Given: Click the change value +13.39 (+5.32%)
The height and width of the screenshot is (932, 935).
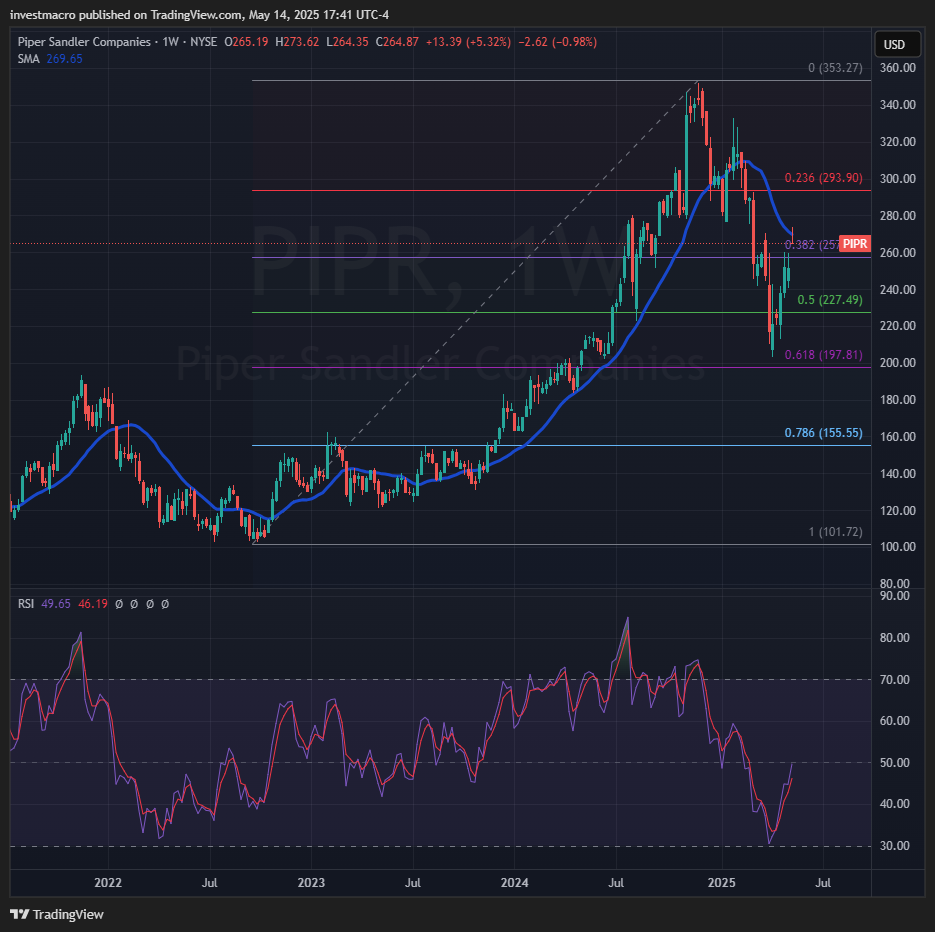Looking at the screenshot, I should tap(468, 42).
